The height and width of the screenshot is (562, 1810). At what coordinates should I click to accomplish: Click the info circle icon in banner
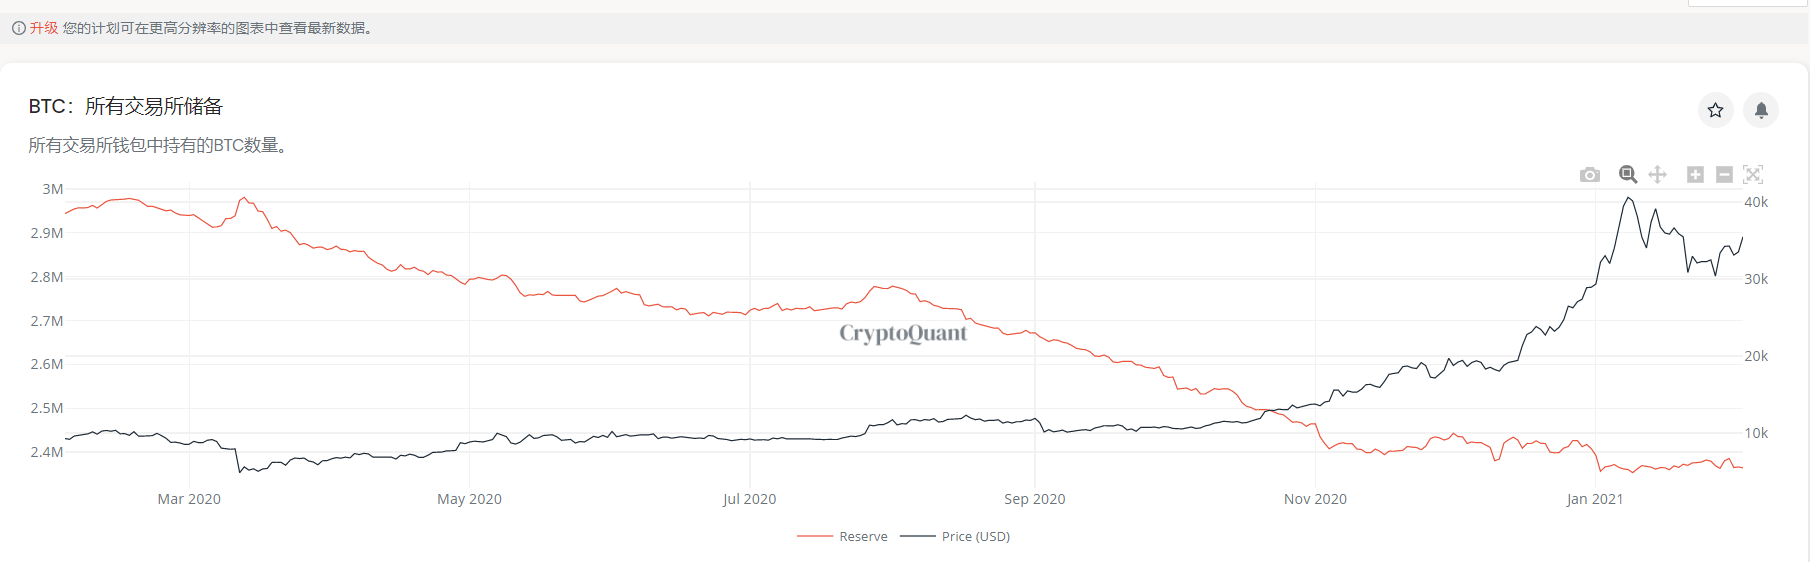pos(18,28)
